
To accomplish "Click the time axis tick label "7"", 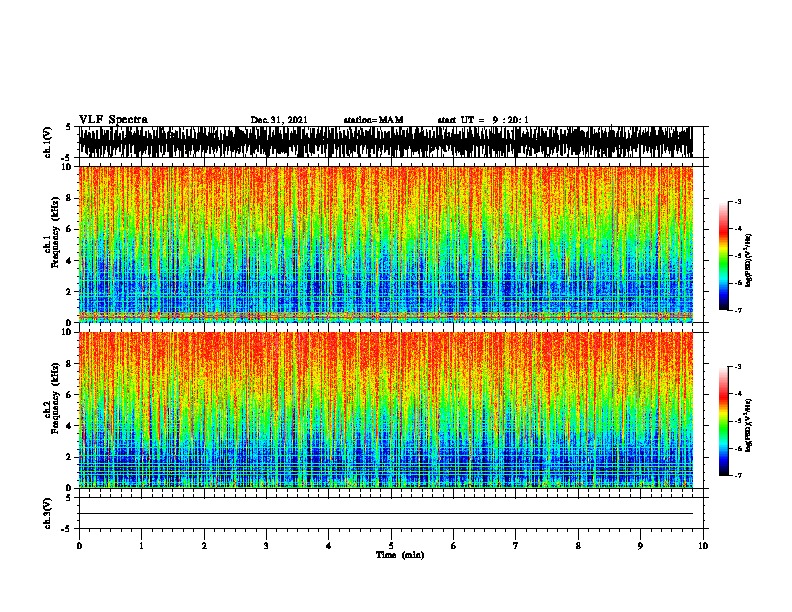I will [x=516, y=546].
